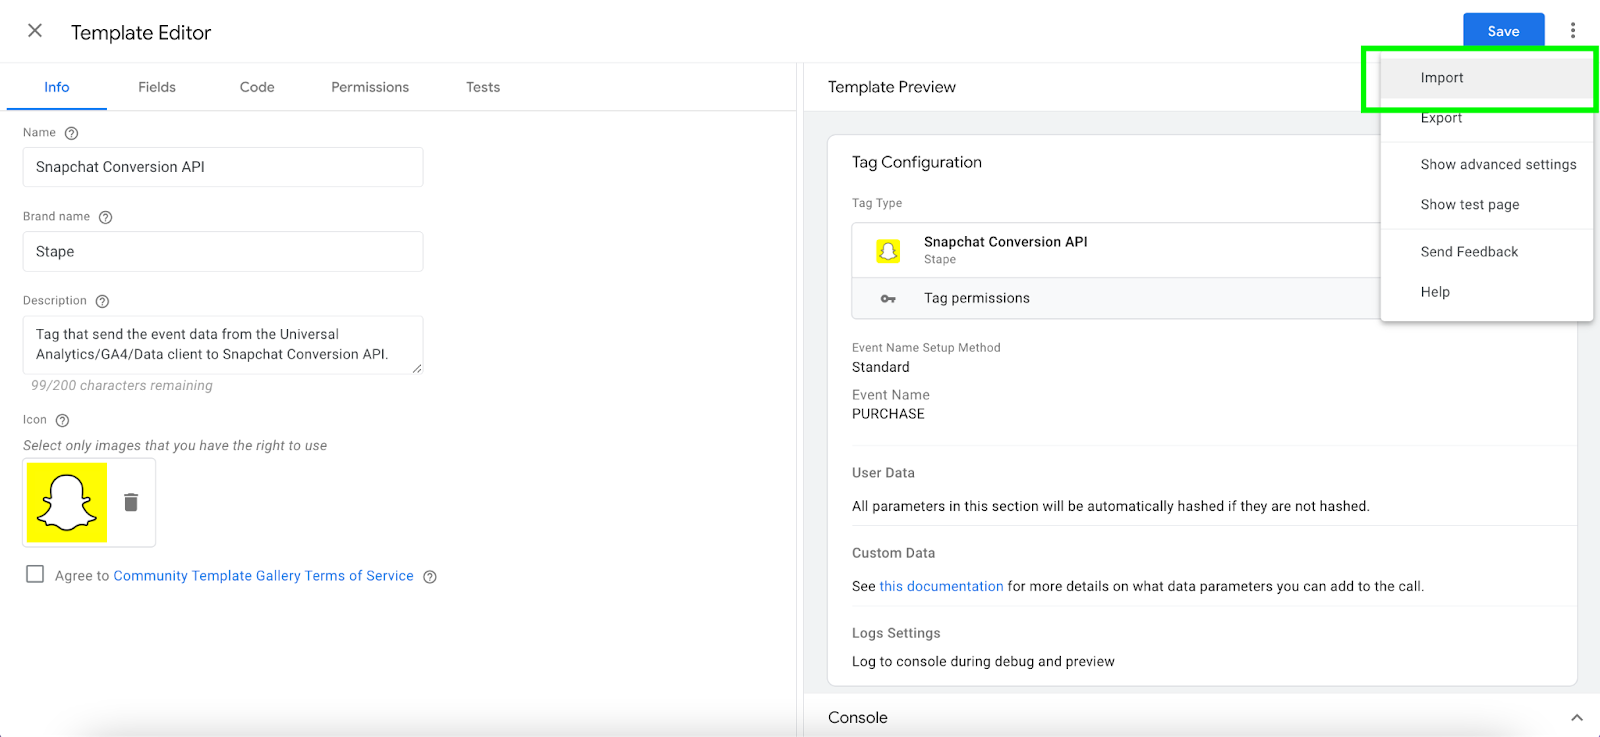Viewport: 1600px width, 737px height.
Task: Open Community Template Gallery Terms of Service link
Action: pos(263,576)
